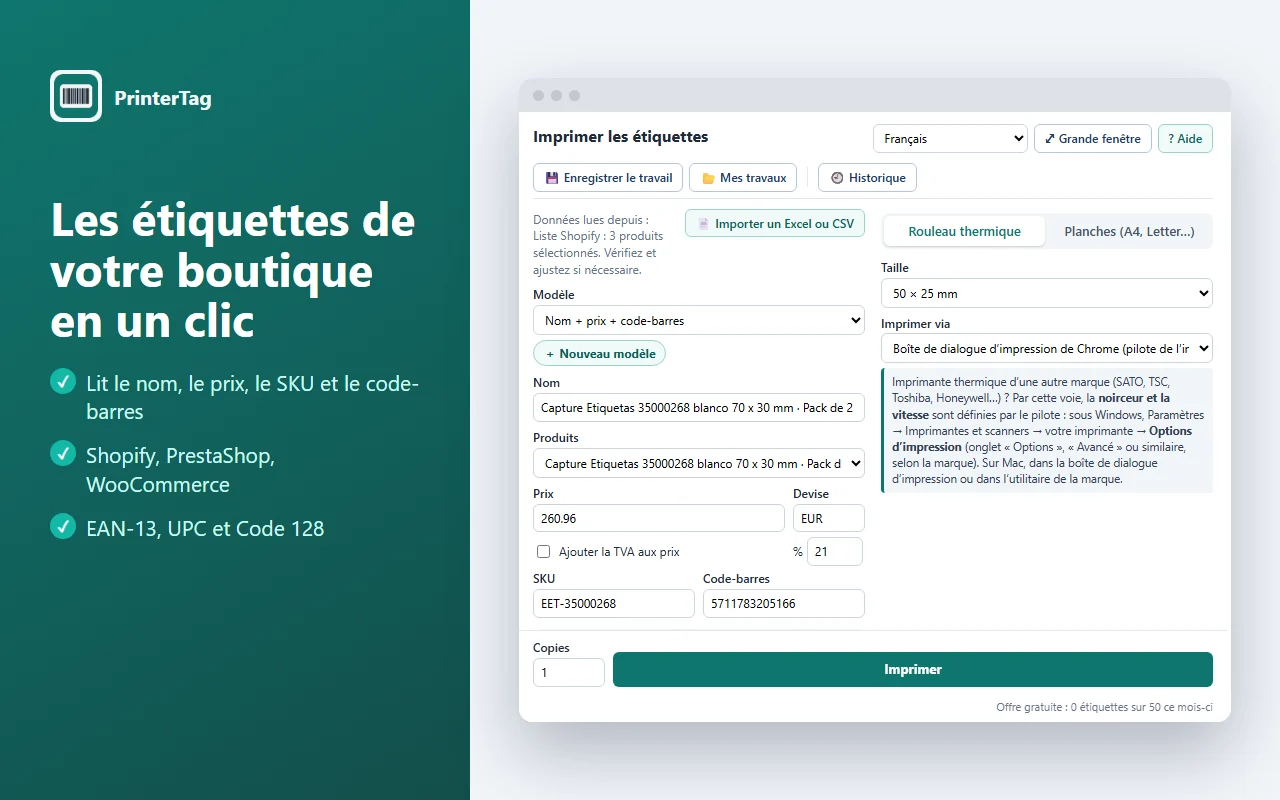Switch to Planches (A4, Letter...) tab
This screenshot has width=1280, height=800.
point(1129,231)
